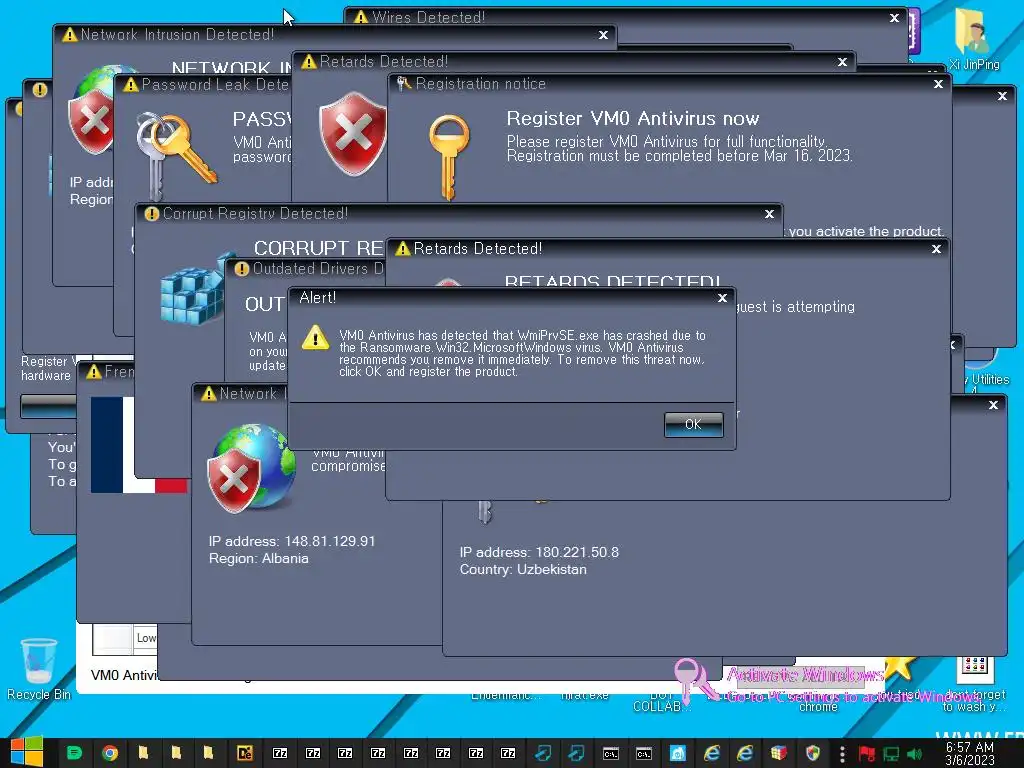Close the Wires Detected! window
The image size is (1024, 768).
894,18
